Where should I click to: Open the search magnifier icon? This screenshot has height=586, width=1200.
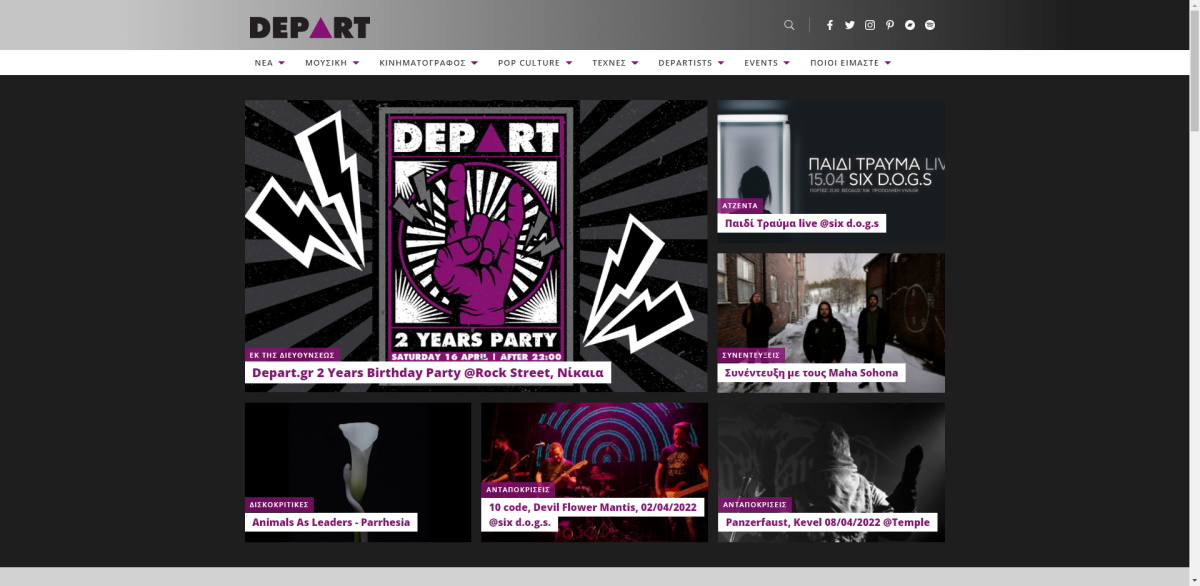[789, 25]
